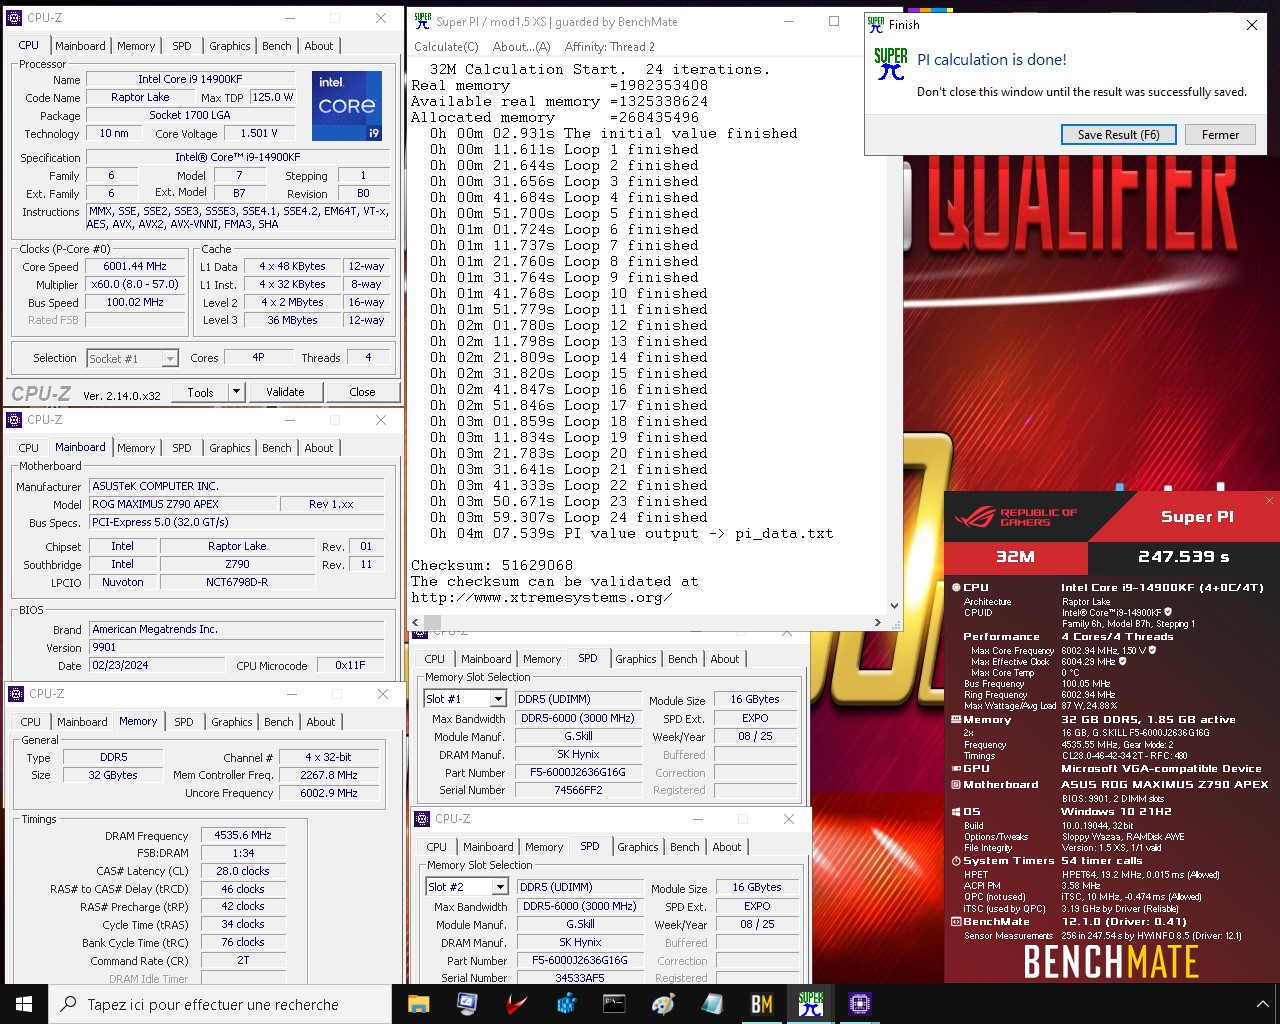Click BIOS version 9901 field

237,647
